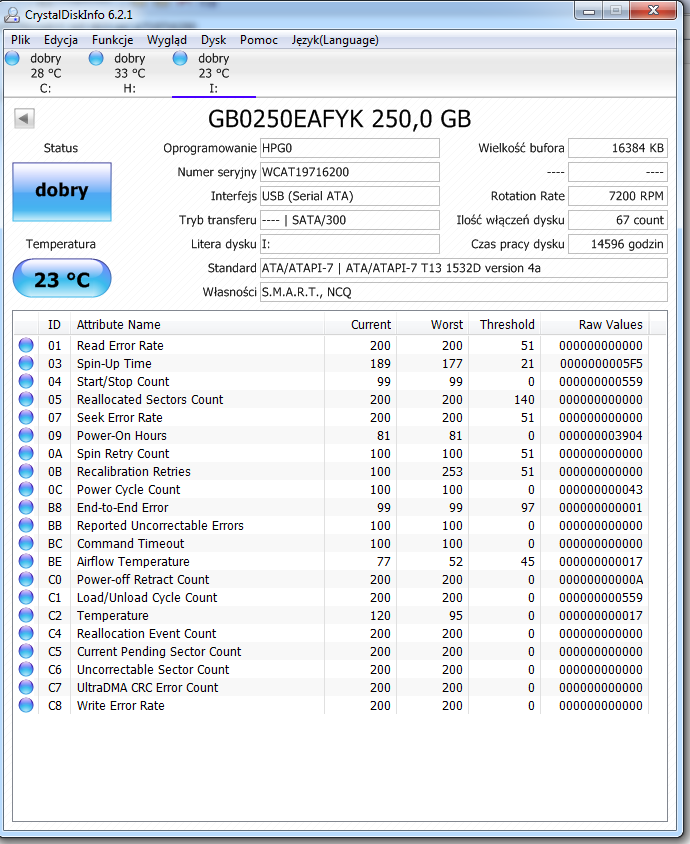Open the Wygląd menu

[167, 40]
